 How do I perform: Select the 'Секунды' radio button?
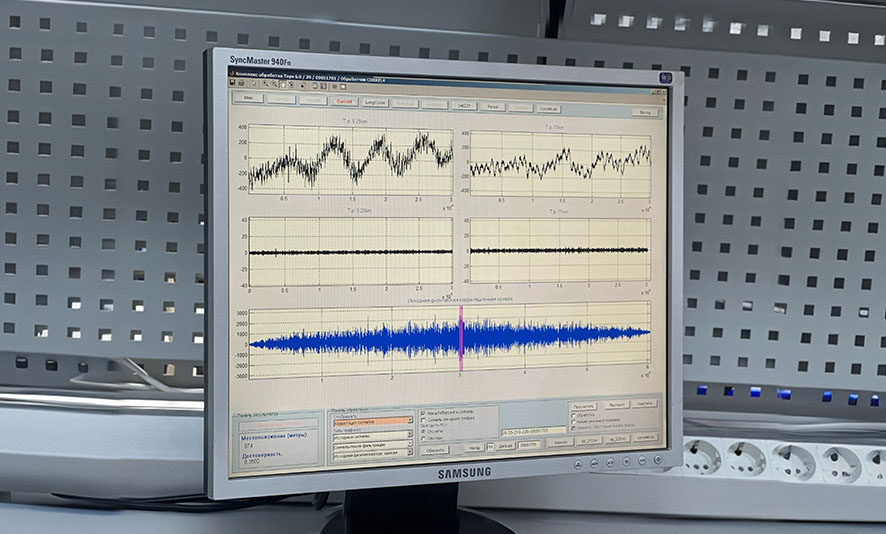coord(423,438)
